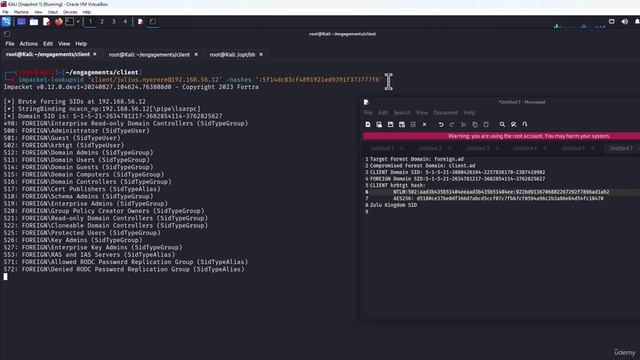Open terminal Actions menu
This screenshot has width=640, height=360.
coord(29,44)
